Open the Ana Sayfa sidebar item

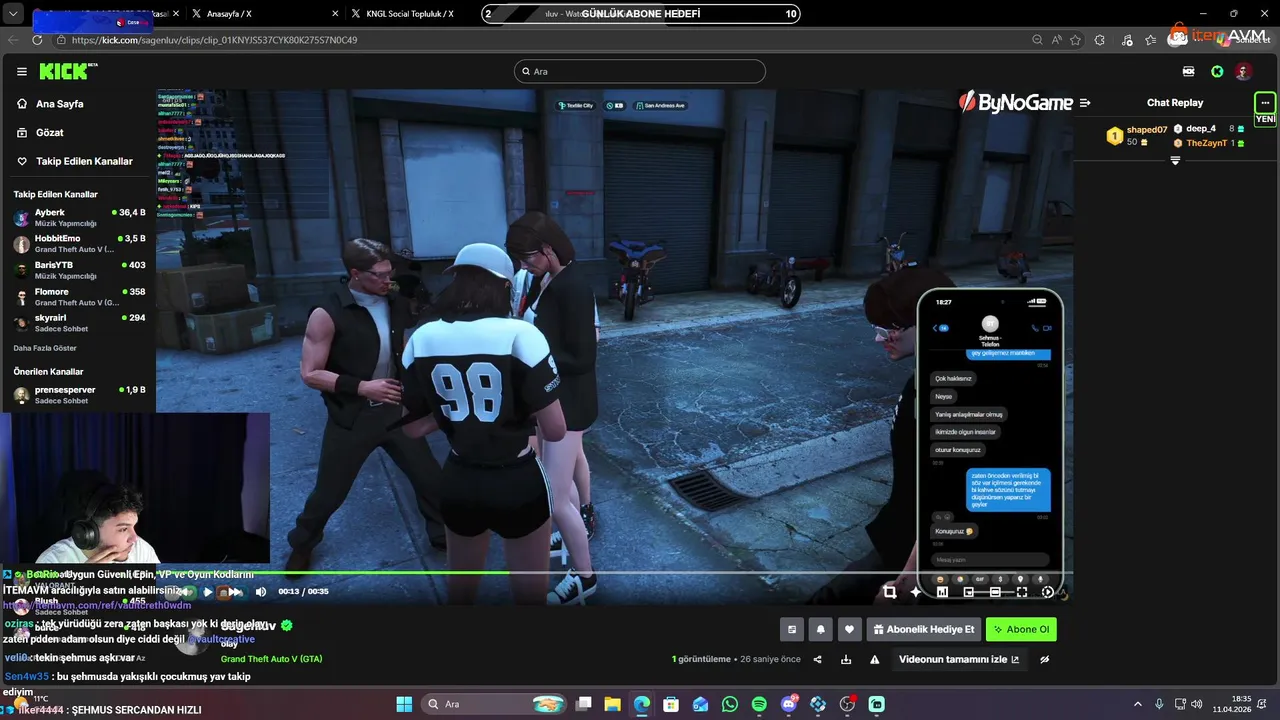coord(59,104)
